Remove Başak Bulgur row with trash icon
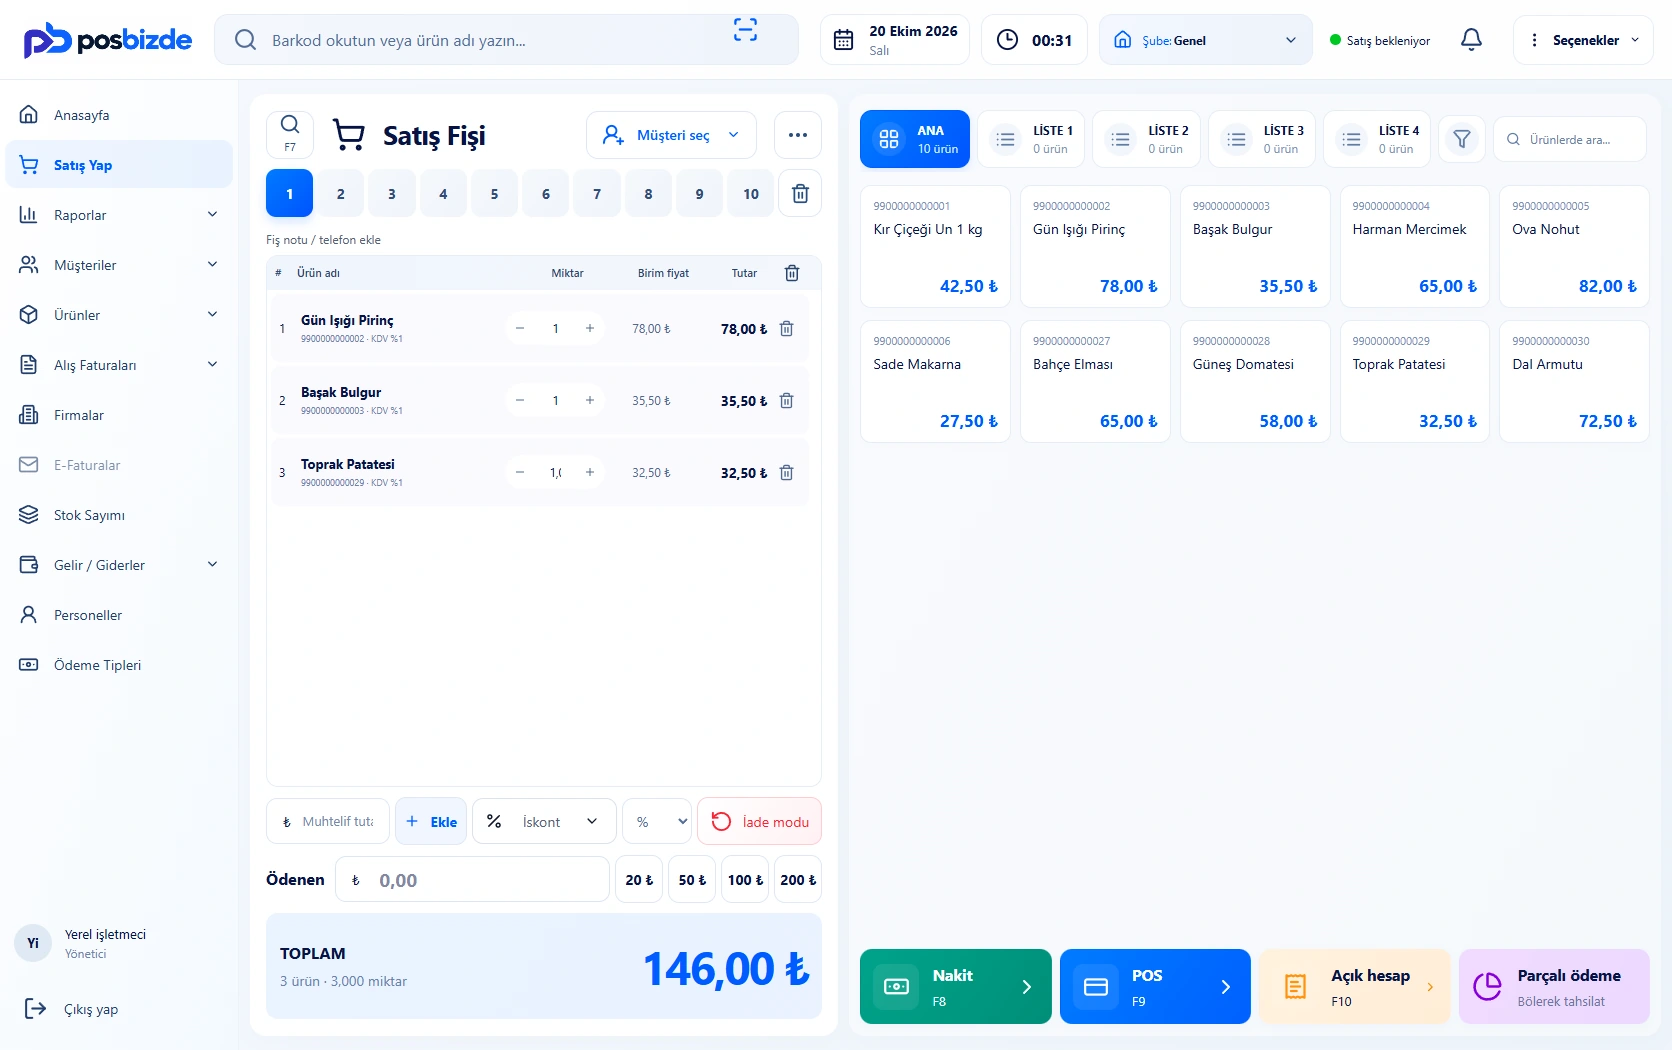 coord(787,401)
